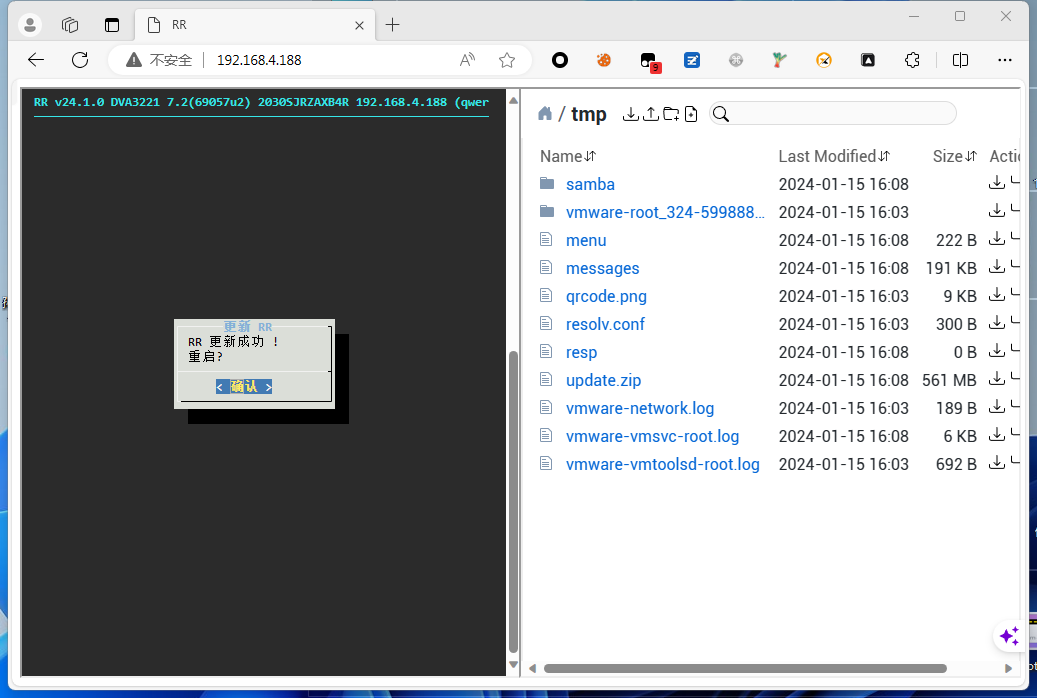Sort the file list by Last Modified

834,156
